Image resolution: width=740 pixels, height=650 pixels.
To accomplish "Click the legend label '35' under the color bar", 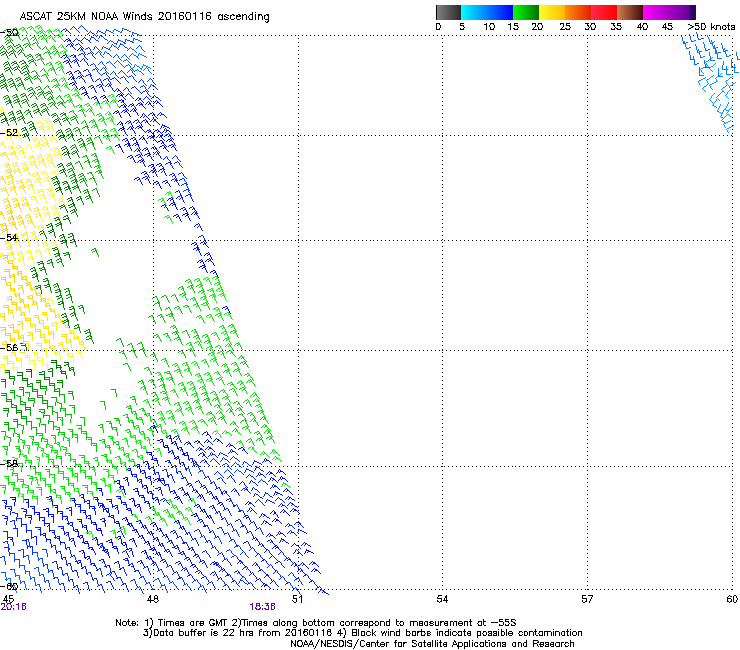I will click(x=616, y=27).
